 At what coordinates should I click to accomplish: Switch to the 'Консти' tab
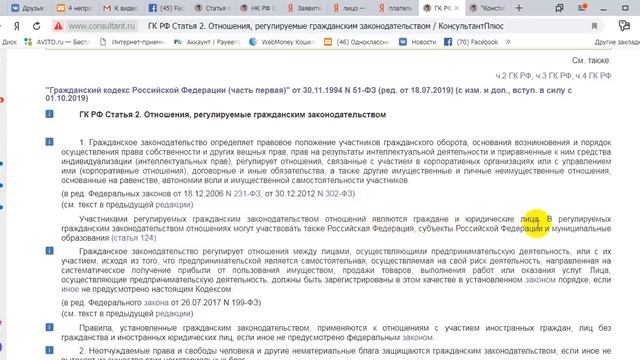pos(487,8)
